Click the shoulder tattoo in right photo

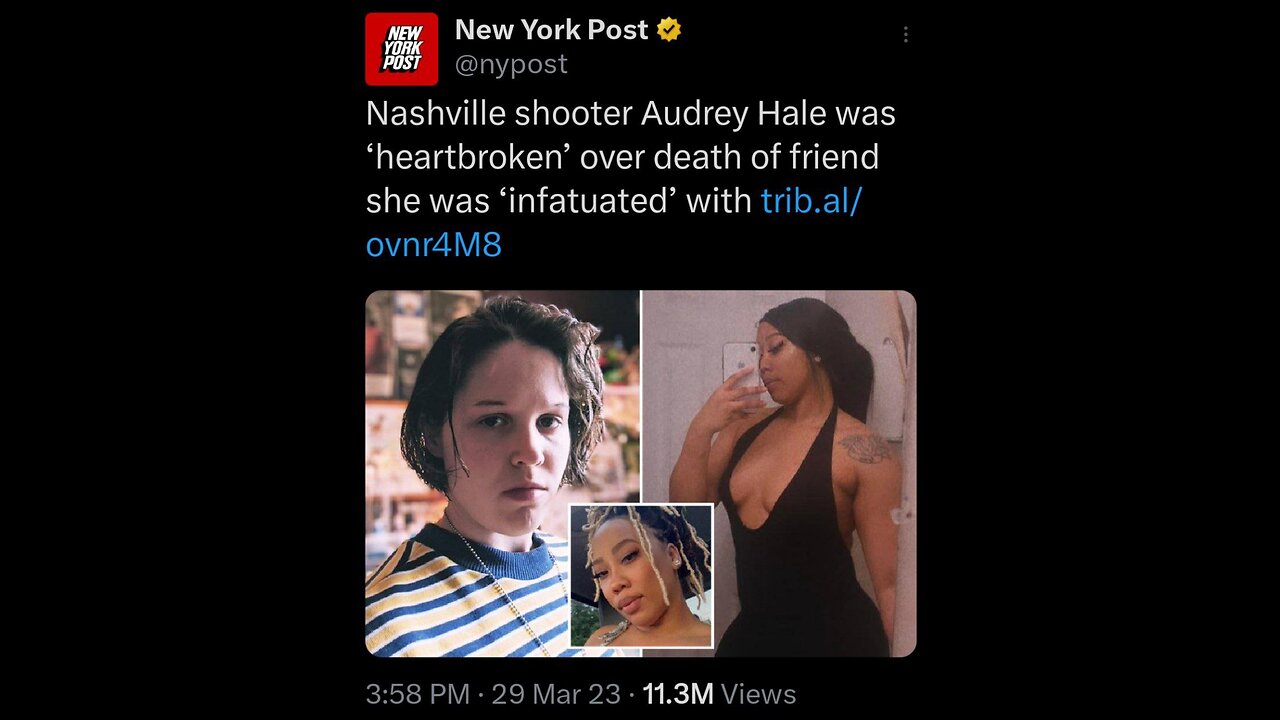coord(864,447)
